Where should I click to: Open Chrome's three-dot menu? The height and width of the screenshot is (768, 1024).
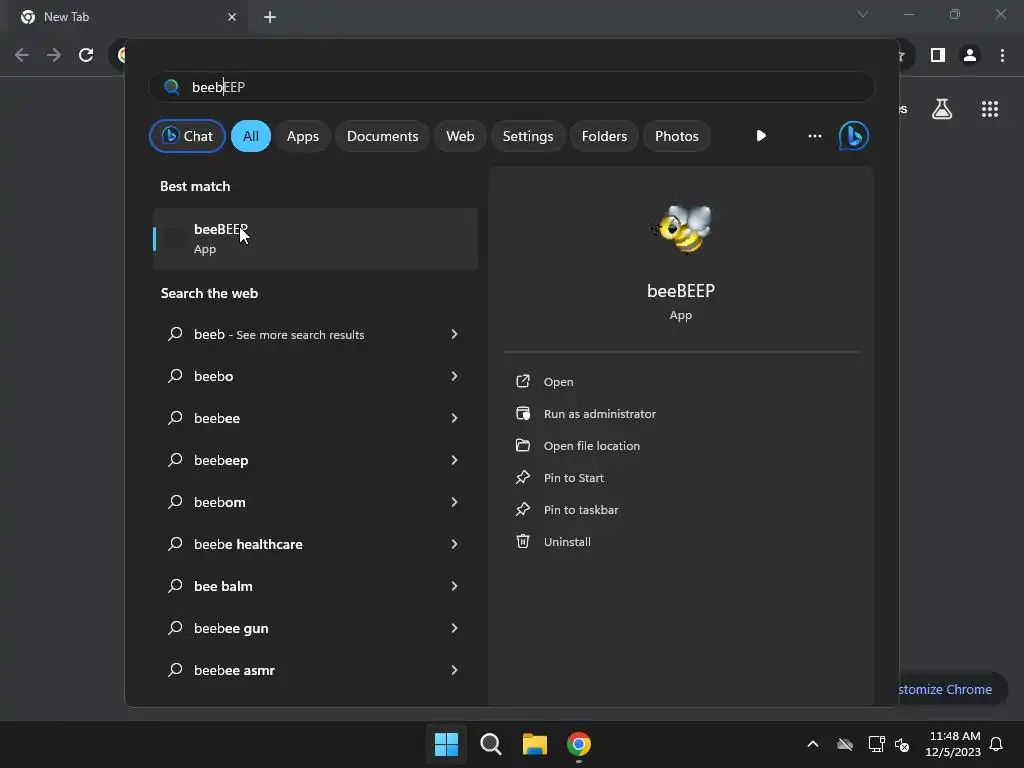(1002, 55)
